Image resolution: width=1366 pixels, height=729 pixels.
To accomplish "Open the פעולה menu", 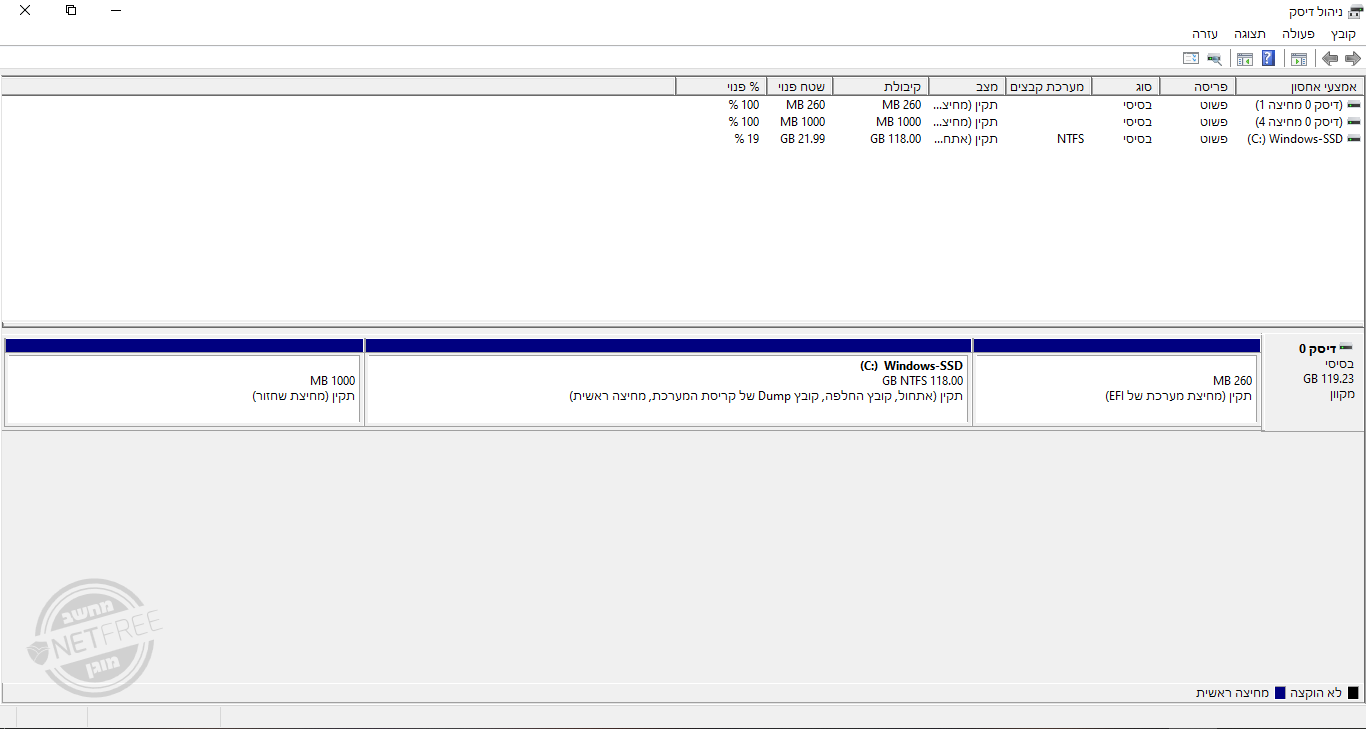I will pos(1298,34).
